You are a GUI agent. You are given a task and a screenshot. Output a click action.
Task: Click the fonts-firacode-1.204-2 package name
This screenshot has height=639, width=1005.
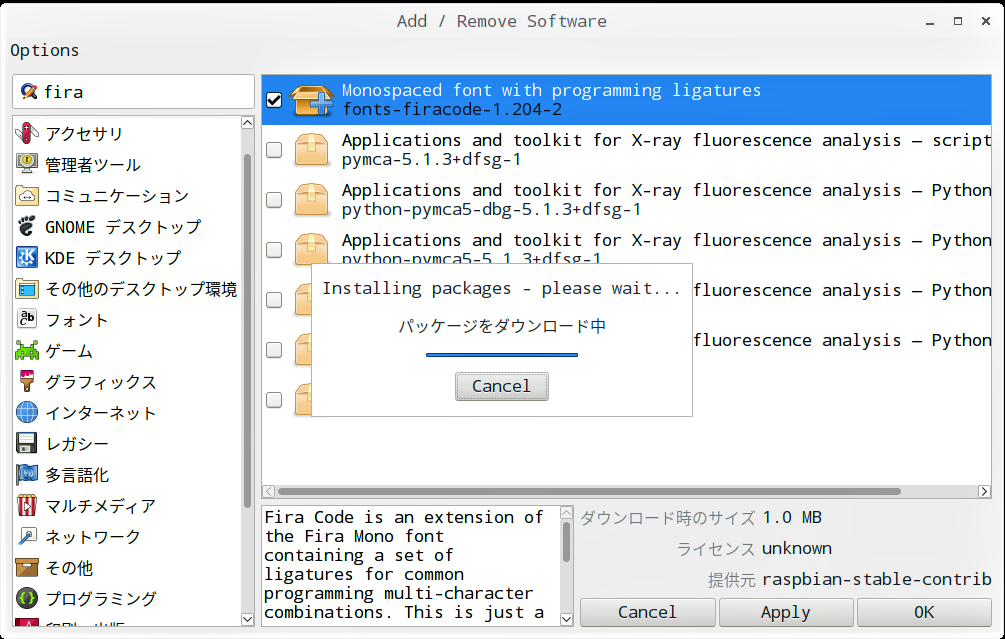pyautogui.click(x=452, y=110)
